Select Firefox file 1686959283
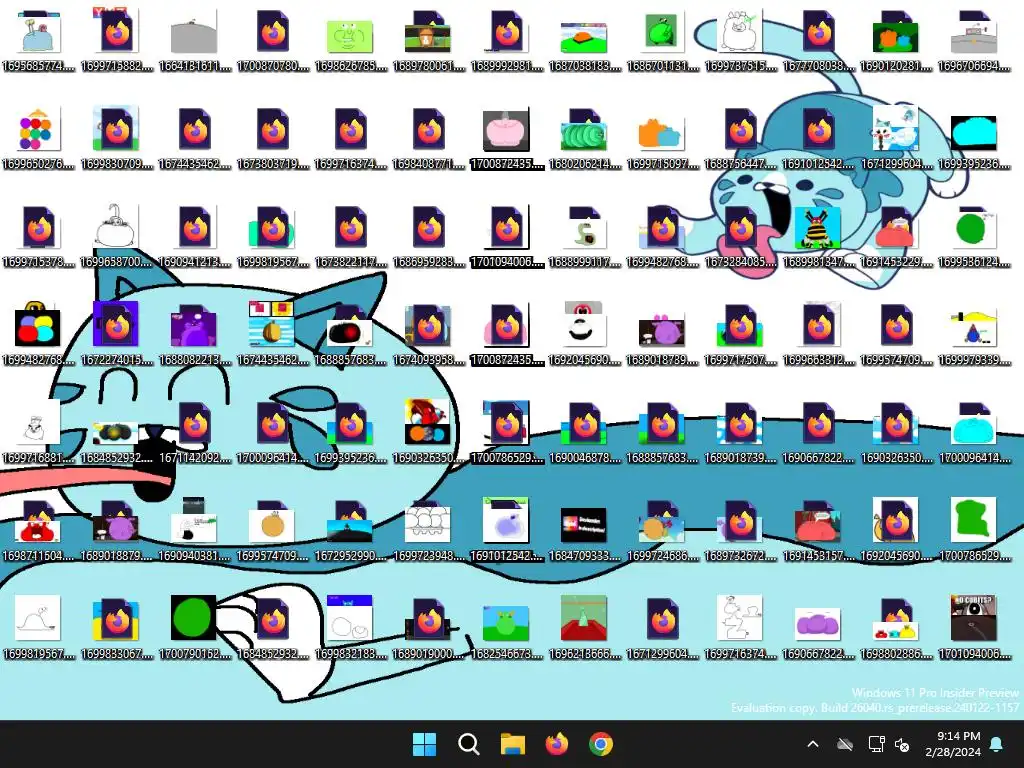The image size is (1024, 768). (x=428, y=236)
